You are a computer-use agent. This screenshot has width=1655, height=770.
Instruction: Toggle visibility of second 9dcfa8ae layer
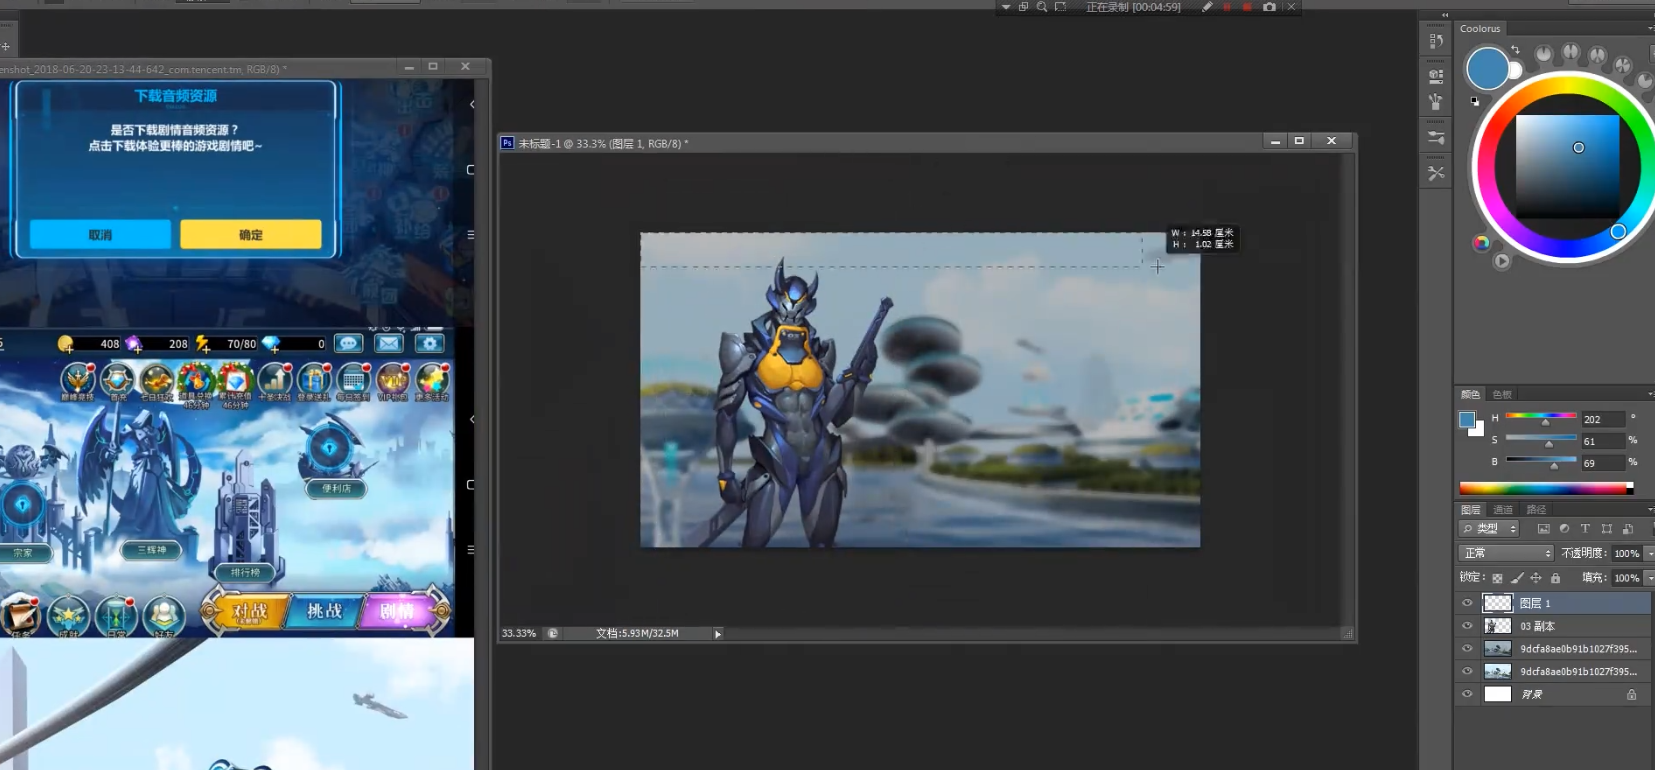(1467, 672)
